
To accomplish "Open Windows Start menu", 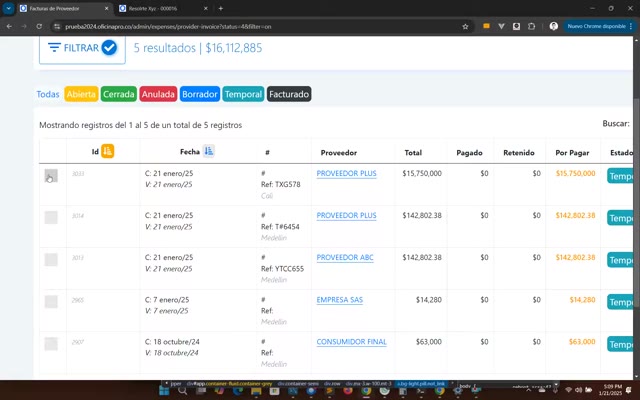I will coord(164,391).
